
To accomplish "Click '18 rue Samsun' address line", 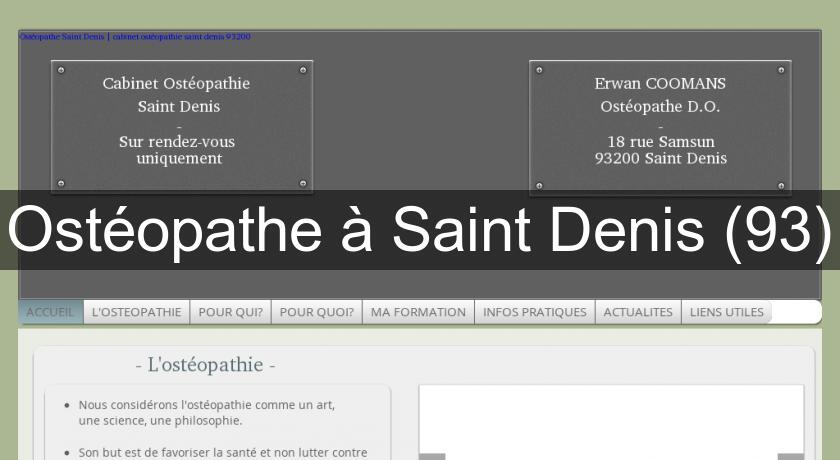I will pos(661,141).
